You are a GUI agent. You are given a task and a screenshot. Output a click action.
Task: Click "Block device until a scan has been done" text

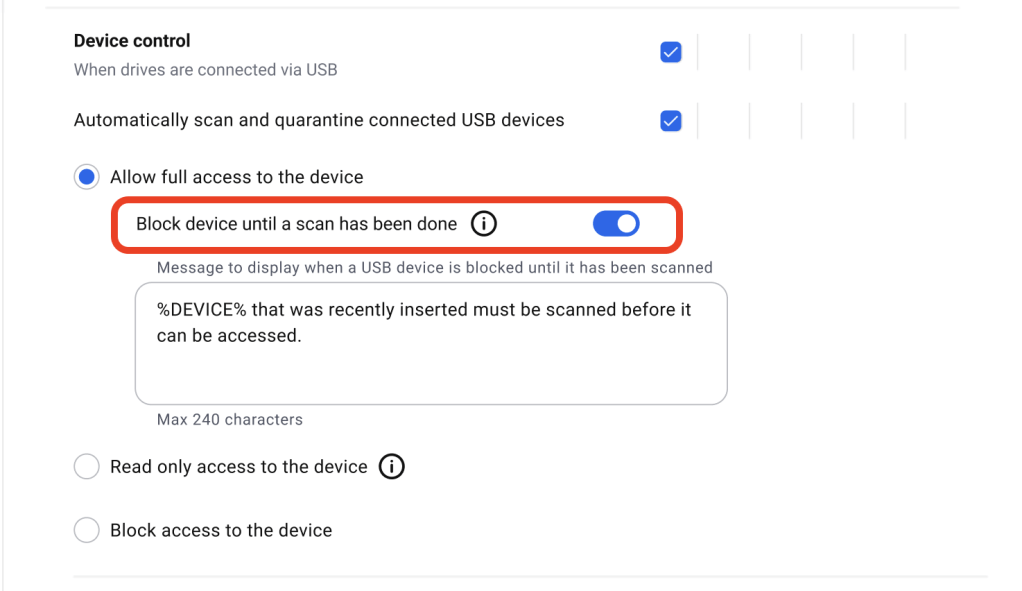pyautogui.click(x=296, y=224)
